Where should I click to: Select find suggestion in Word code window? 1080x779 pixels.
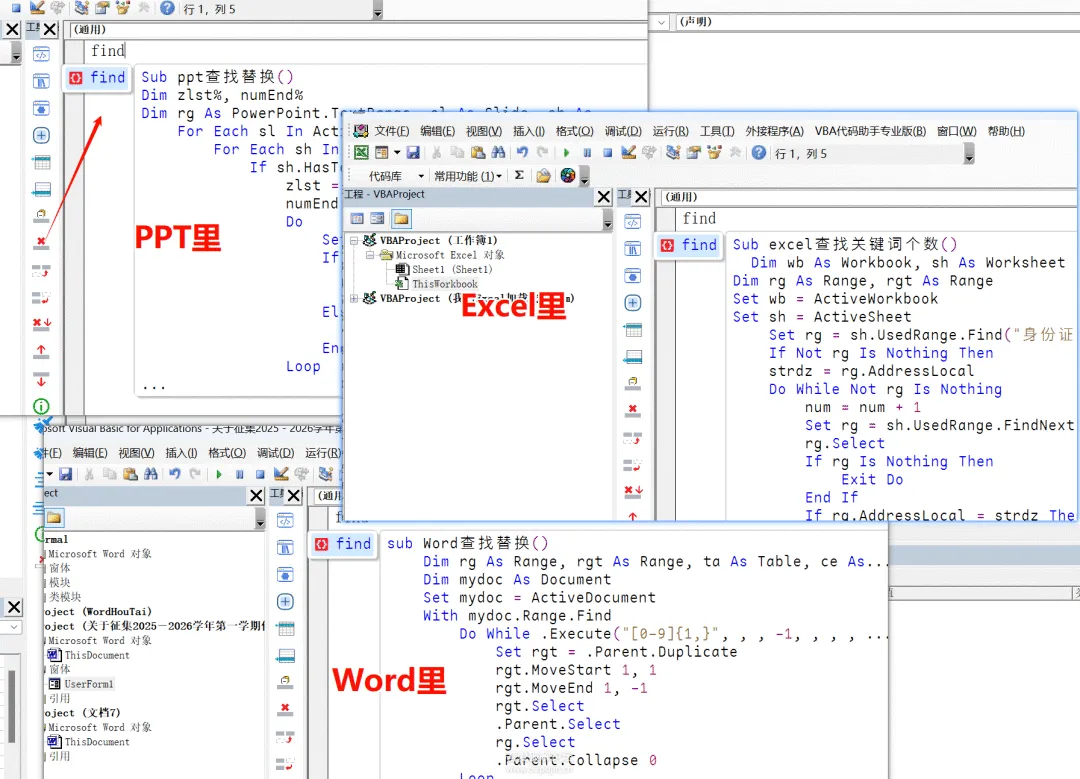343,544
